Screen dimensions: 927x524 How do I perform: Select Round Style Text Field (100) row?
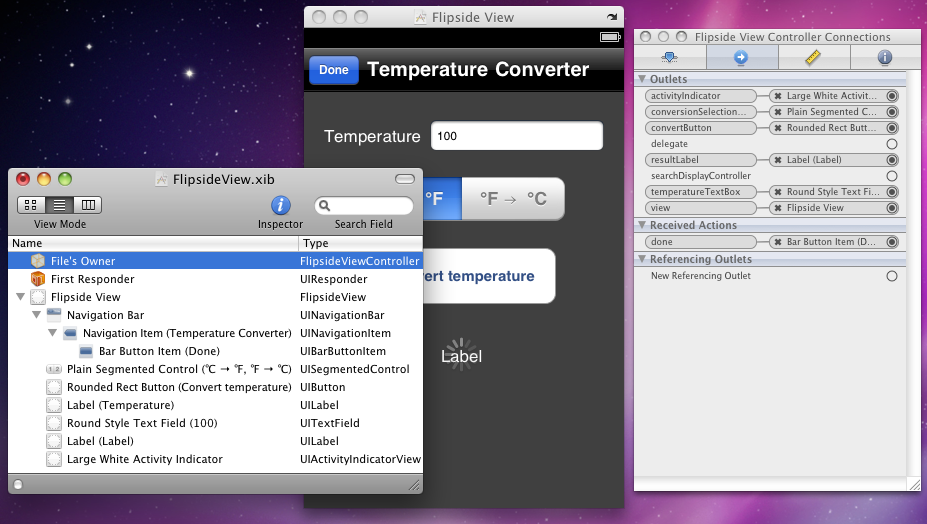pyautogui.click(x=216, y=423)
